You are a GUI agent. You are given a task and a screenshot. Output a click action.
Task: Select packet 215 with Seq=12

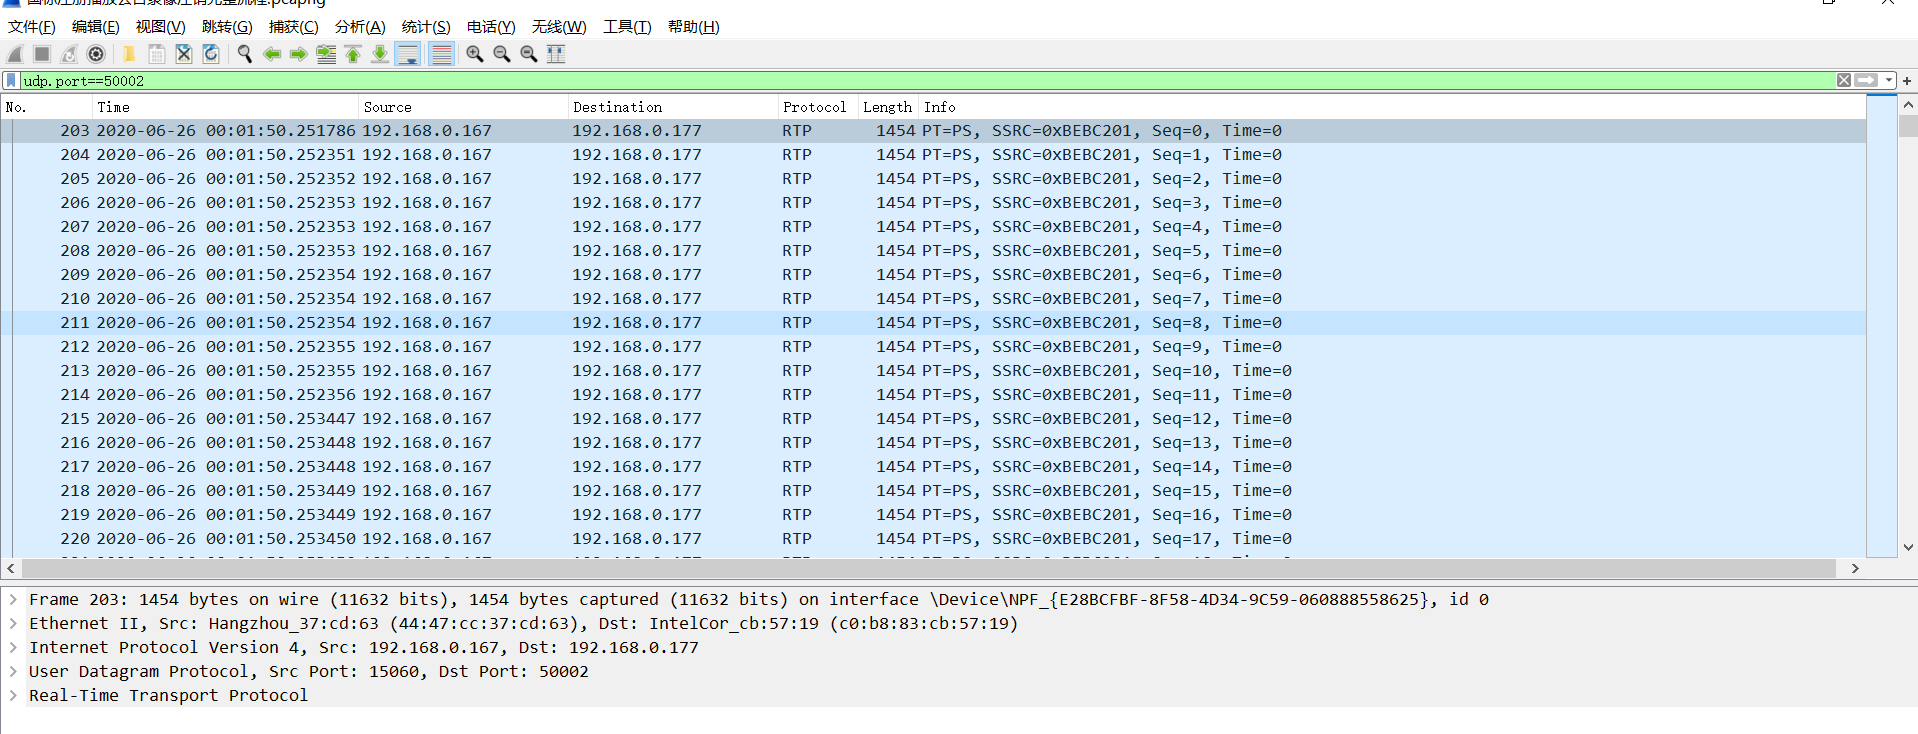tap(934, 419)
